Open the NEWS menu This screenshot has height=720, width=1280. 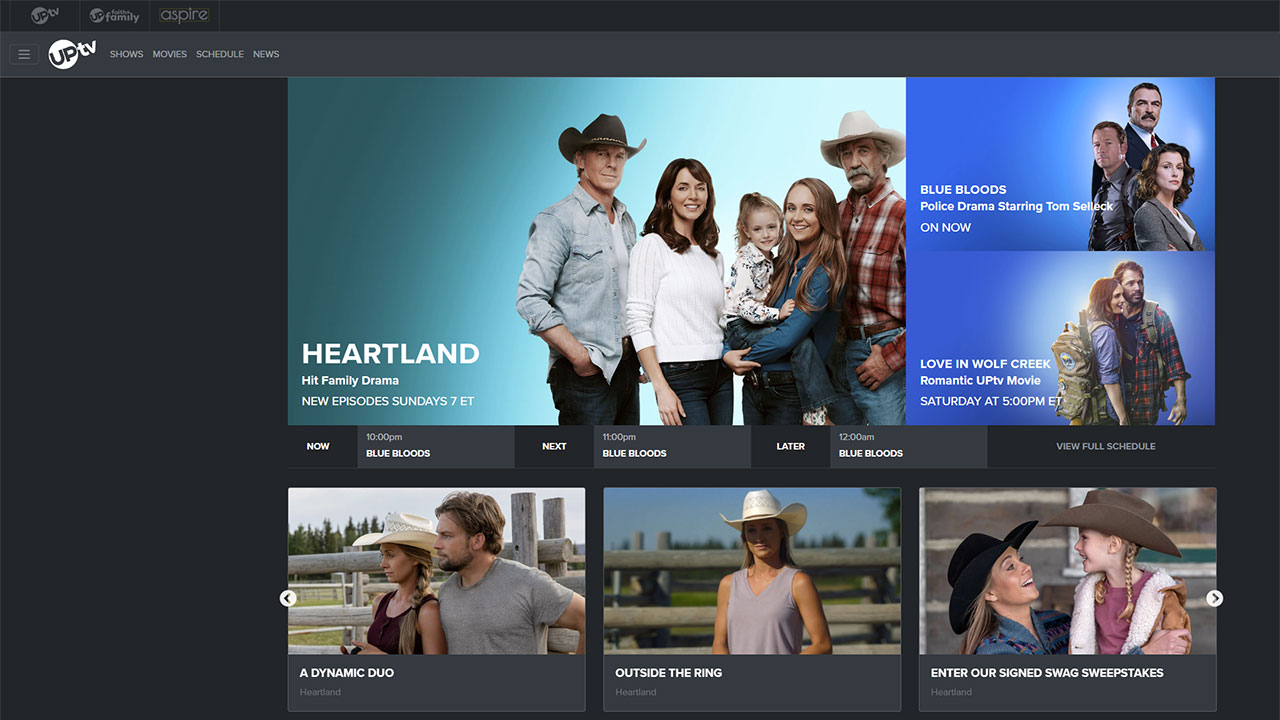click(266, 54)
